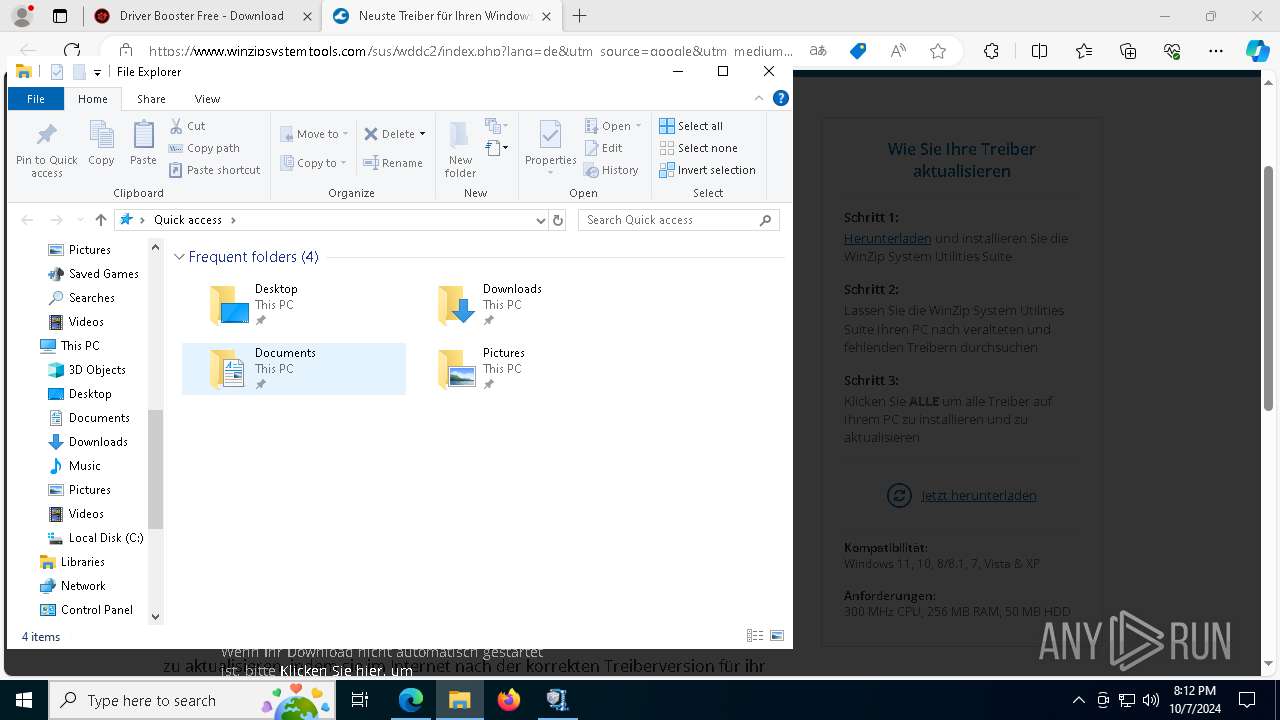The image size is (1280, 720).
Task: Click the Edge page vertical scrollbar
Action: coord(1269,288)
